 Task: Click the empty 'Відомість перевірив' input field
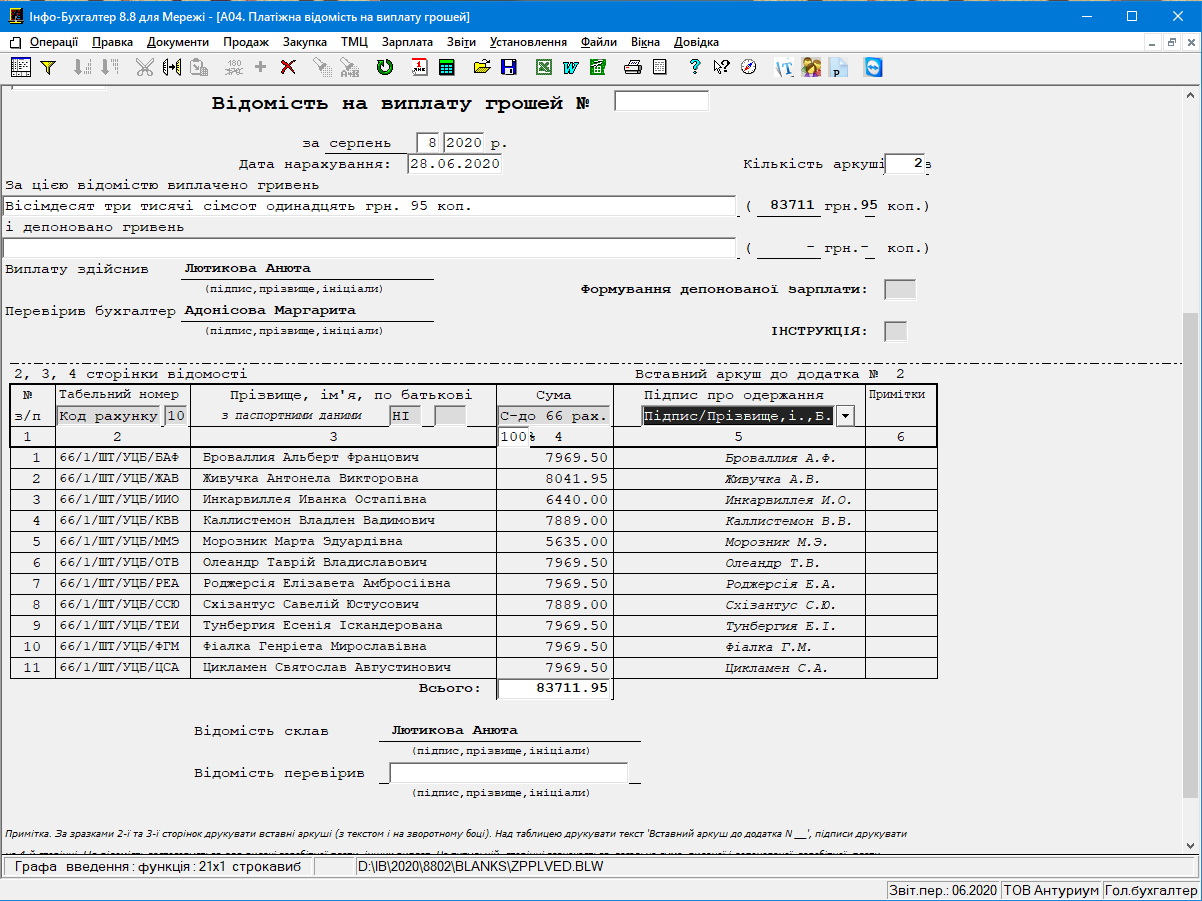(508, 773)
